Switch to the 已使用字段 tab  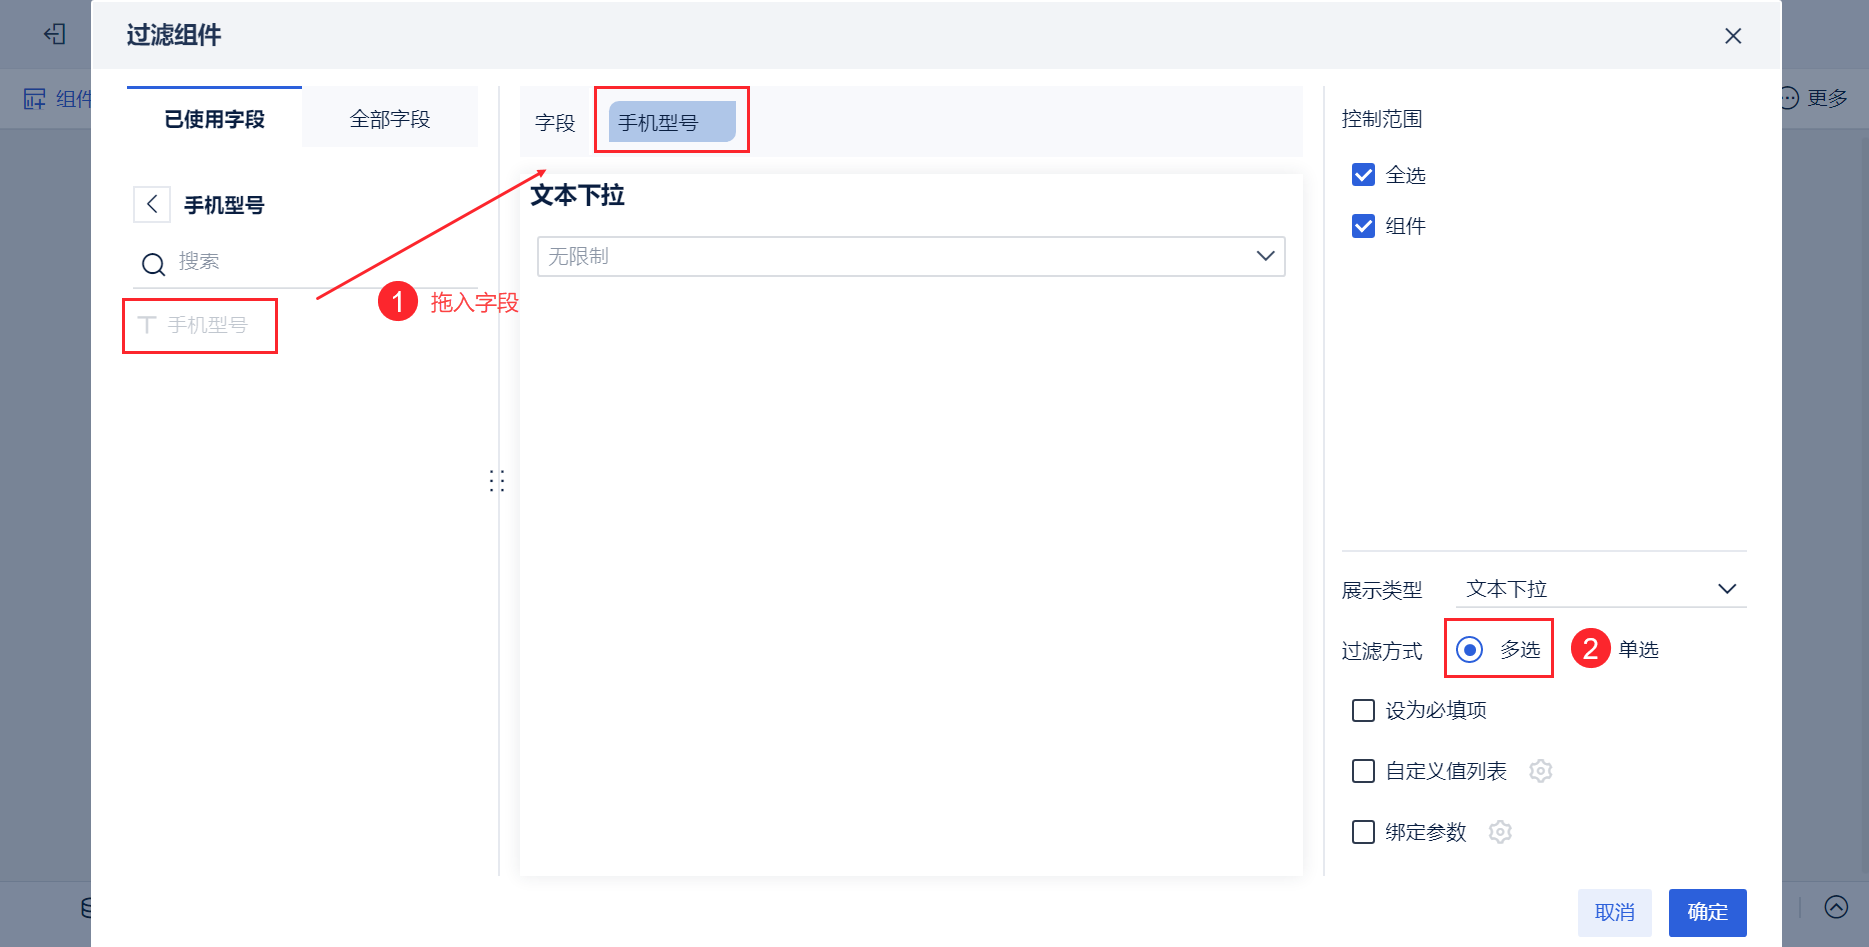pyautogui.click(x=214, y=119)
